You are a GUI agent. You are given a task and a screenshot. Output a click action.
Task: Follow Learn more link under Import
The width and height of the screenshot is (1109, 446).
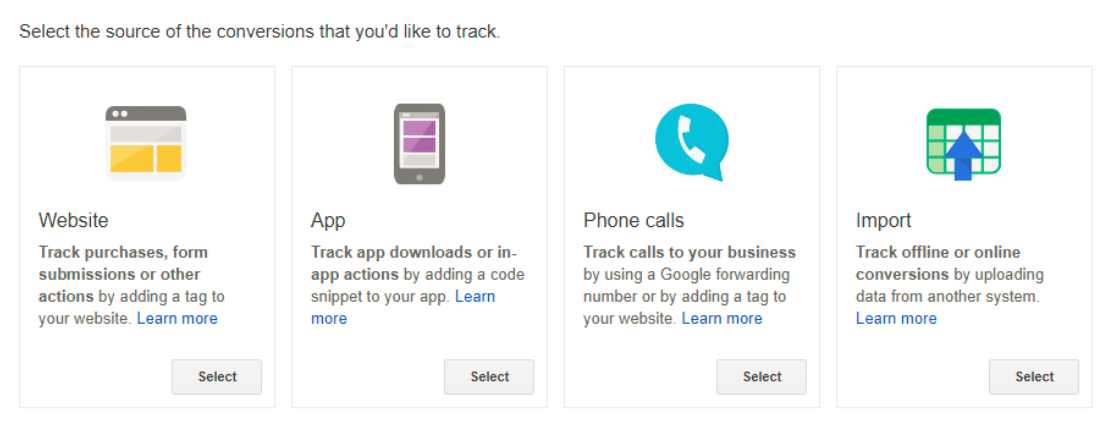point(896,318)
